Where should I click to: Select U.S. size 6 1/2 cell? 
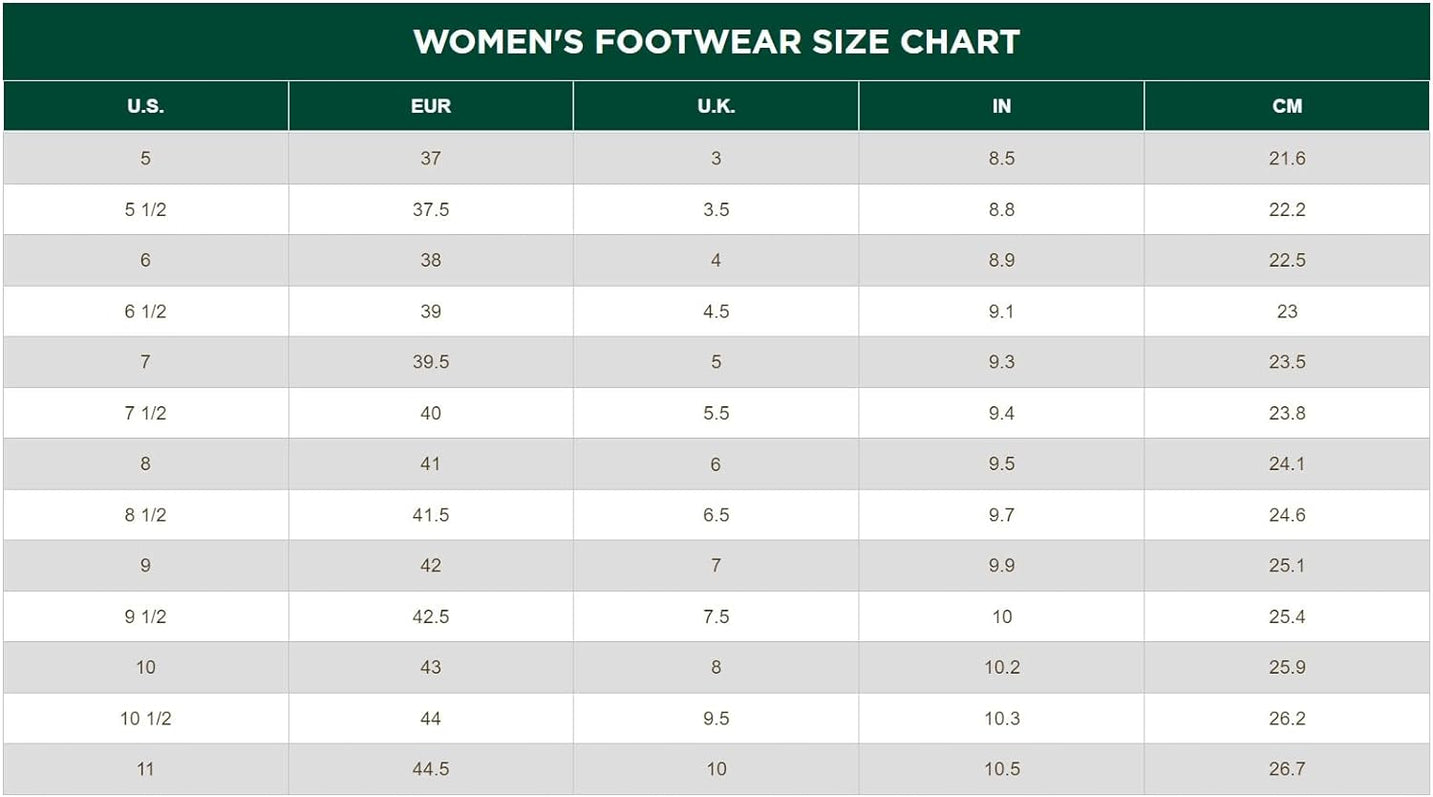pos(146,311)
